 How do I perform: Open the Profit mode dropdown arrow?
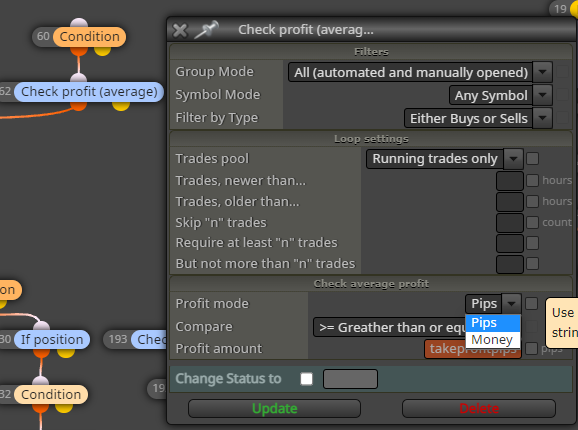click(511, 304)
